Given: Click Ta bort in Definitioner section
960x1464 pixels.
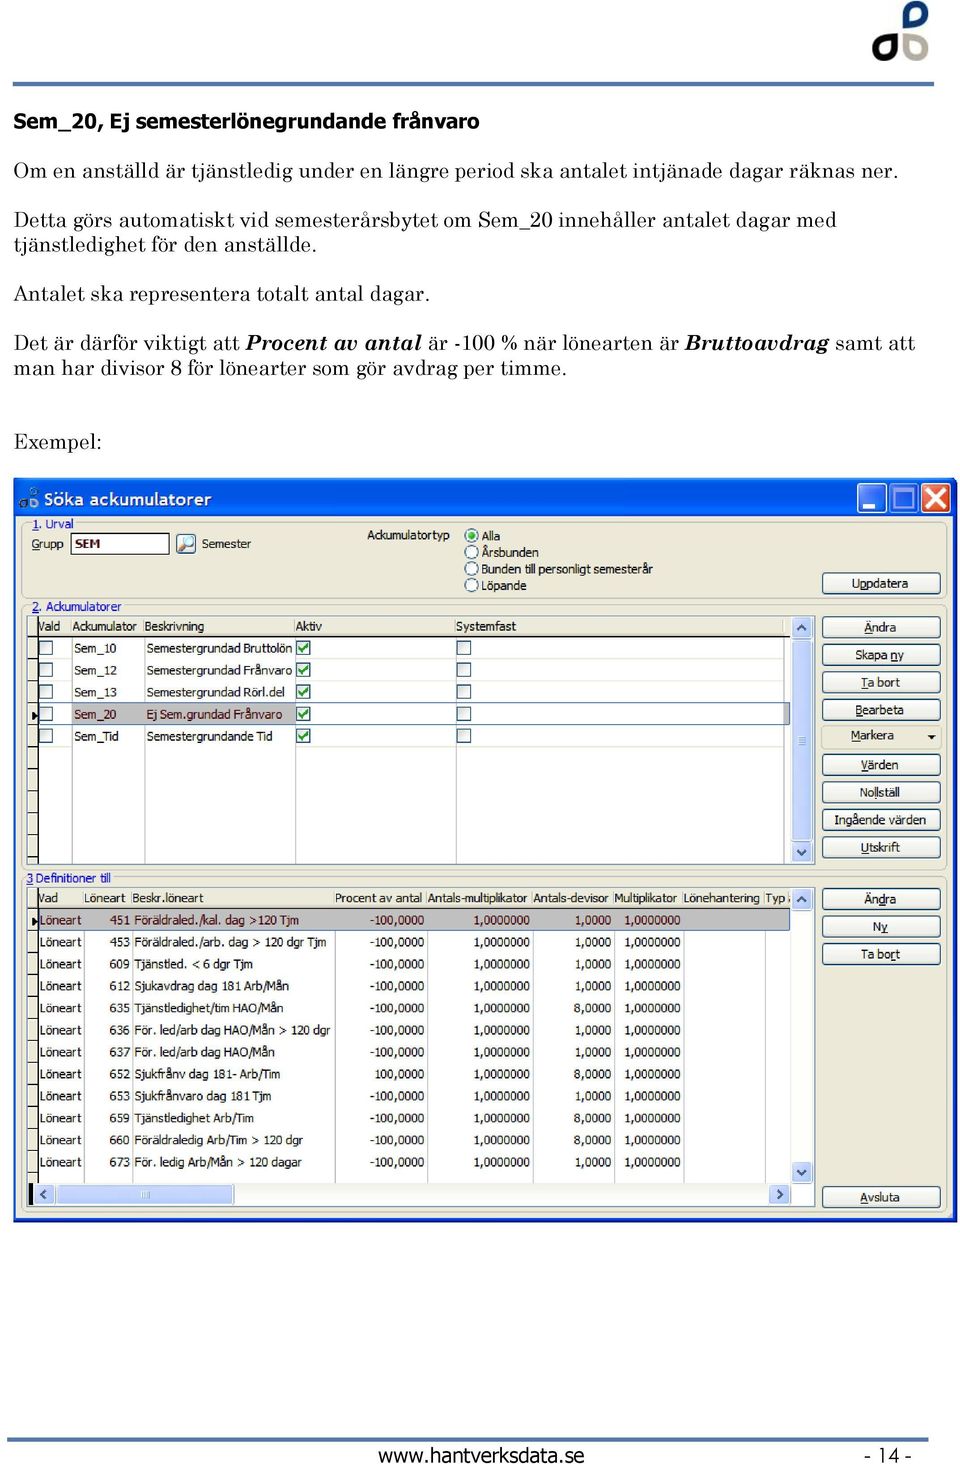Looking at the screenshot, I should tap(881, 954).
